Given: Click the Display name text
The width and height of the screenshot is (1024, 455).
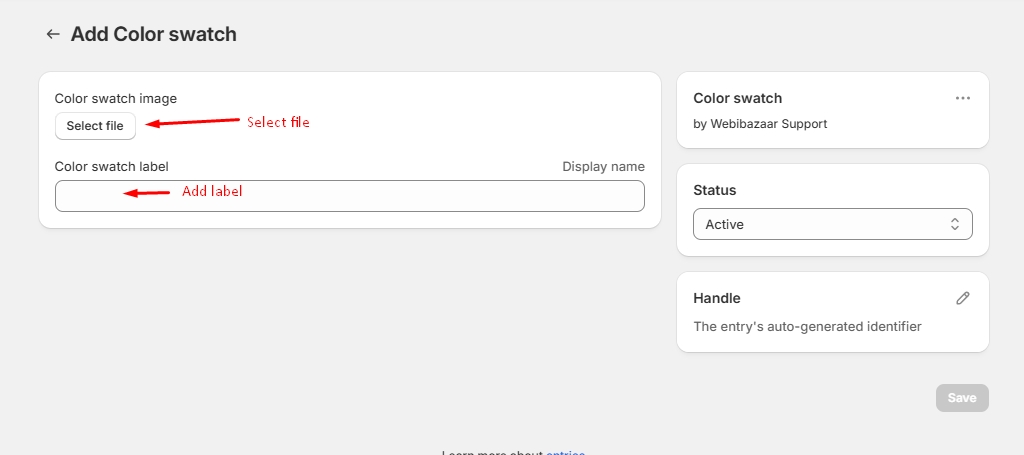Looking at the screenshot, I should (603, 167).
